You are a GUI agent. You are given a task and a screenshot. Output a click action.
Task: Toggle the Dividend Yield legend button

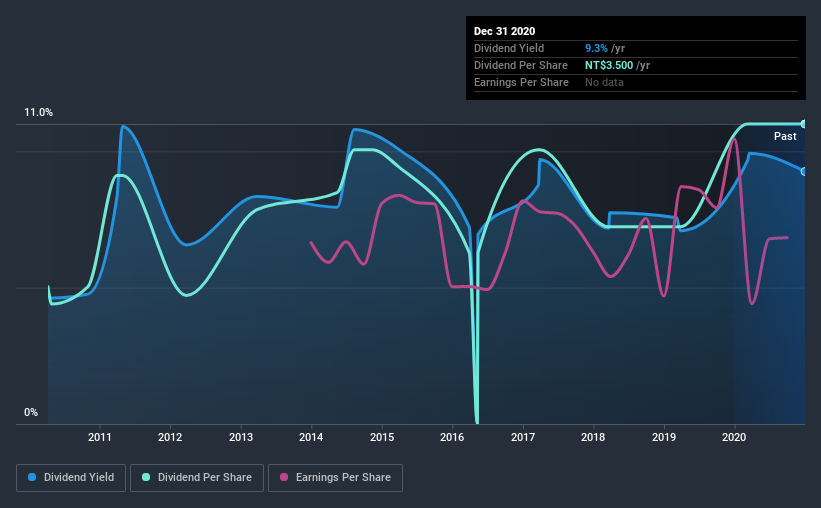tap(71, 478)
